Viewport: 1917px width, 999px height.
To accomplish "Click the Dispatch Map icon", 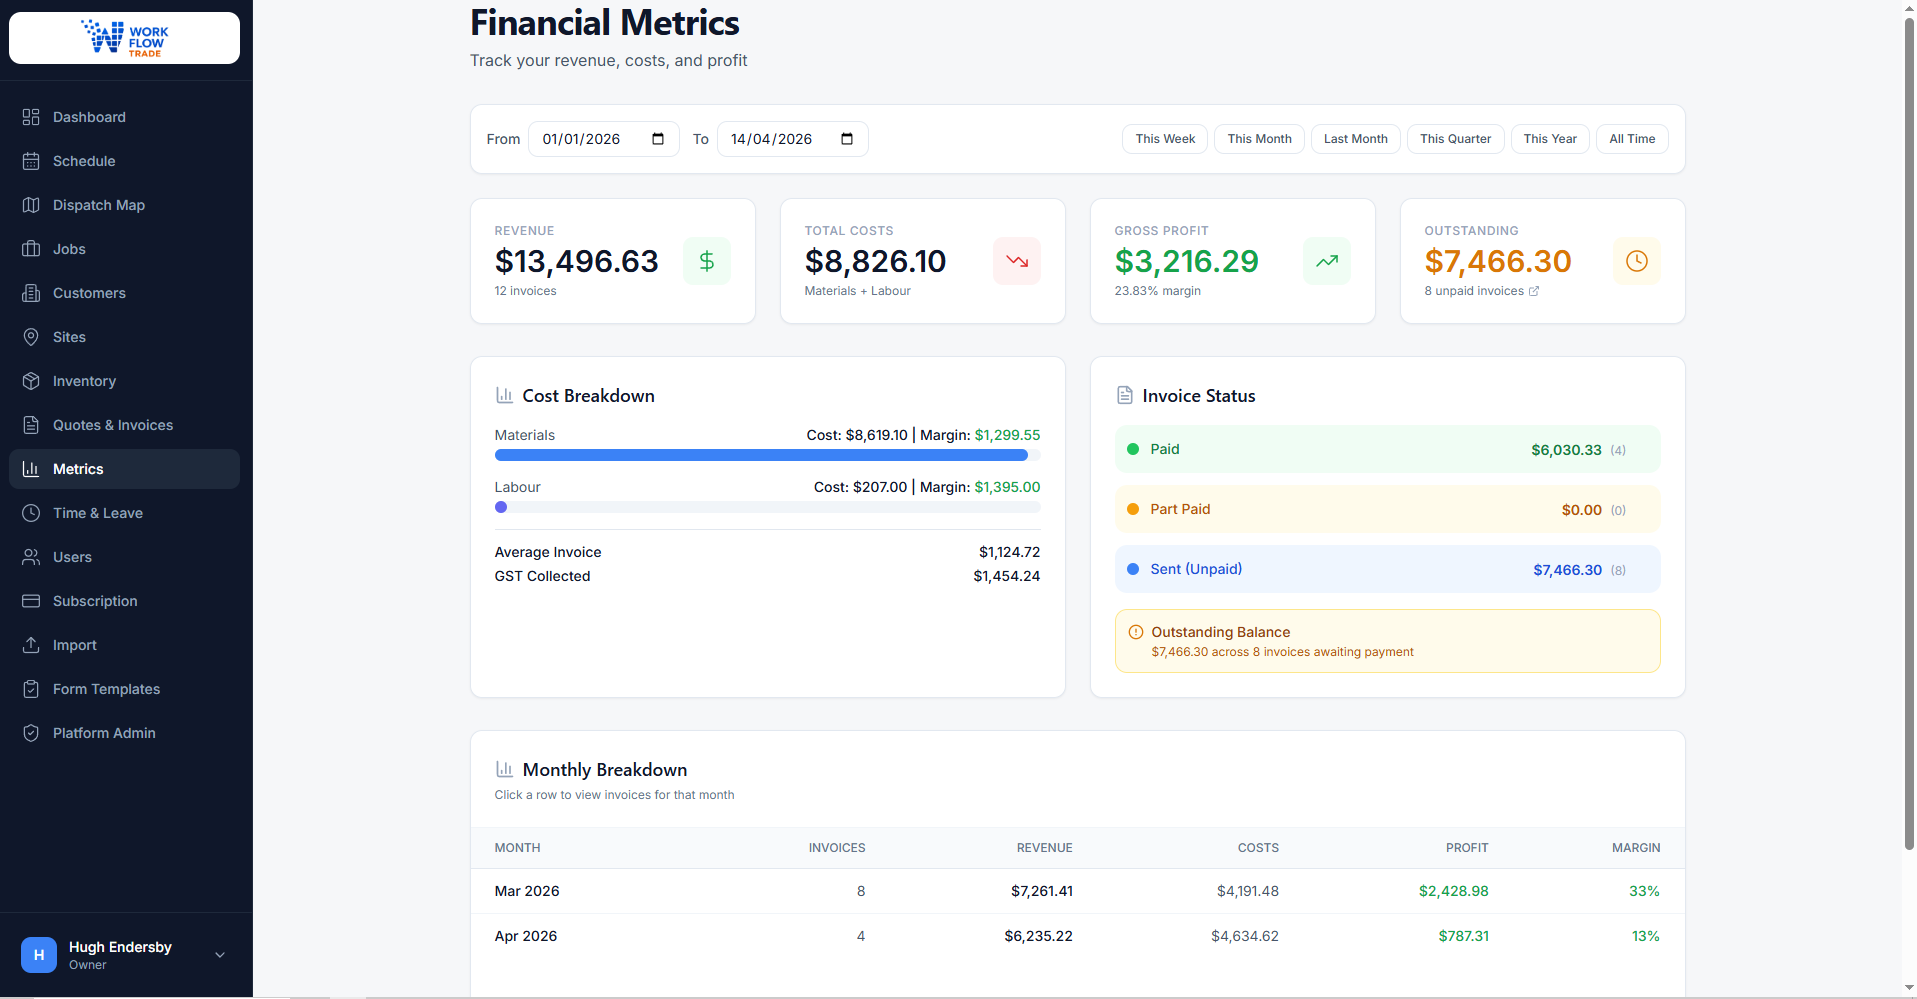I will pyautogui.click(x=31, y=205).
